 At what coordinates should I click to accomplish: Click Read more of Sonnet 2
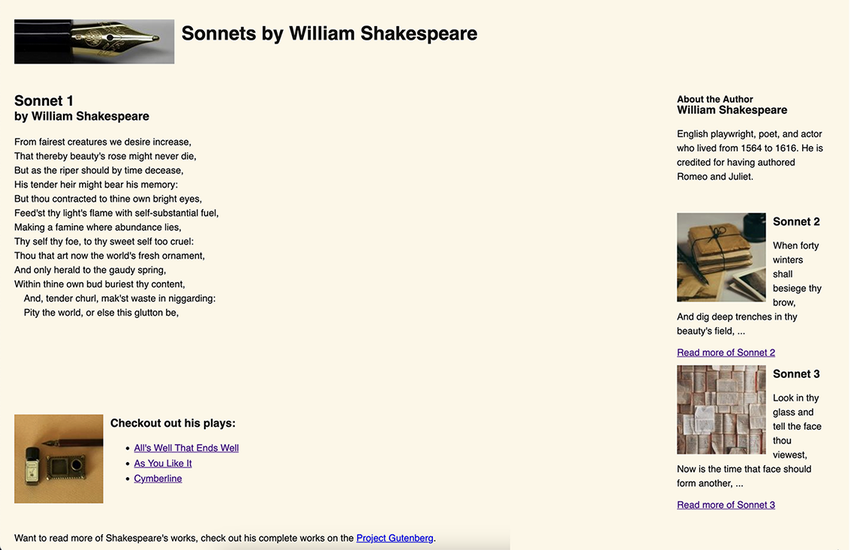click(x=726, y=352)
